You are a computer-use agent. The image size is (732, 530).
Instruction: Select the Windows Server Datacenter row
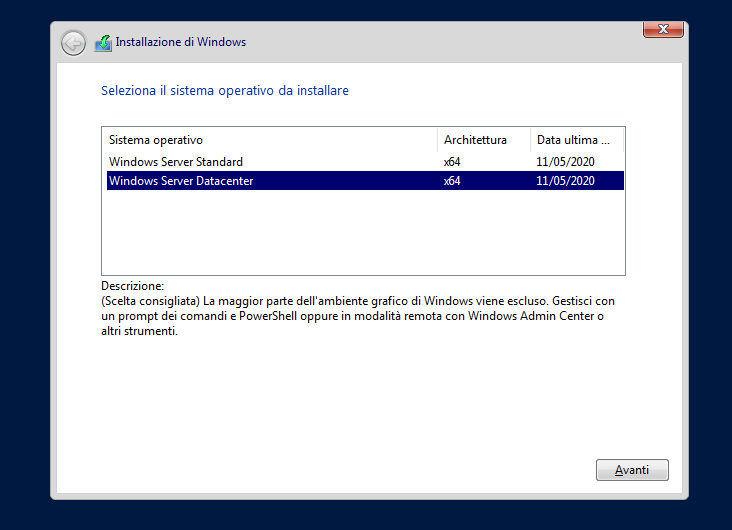366,181
